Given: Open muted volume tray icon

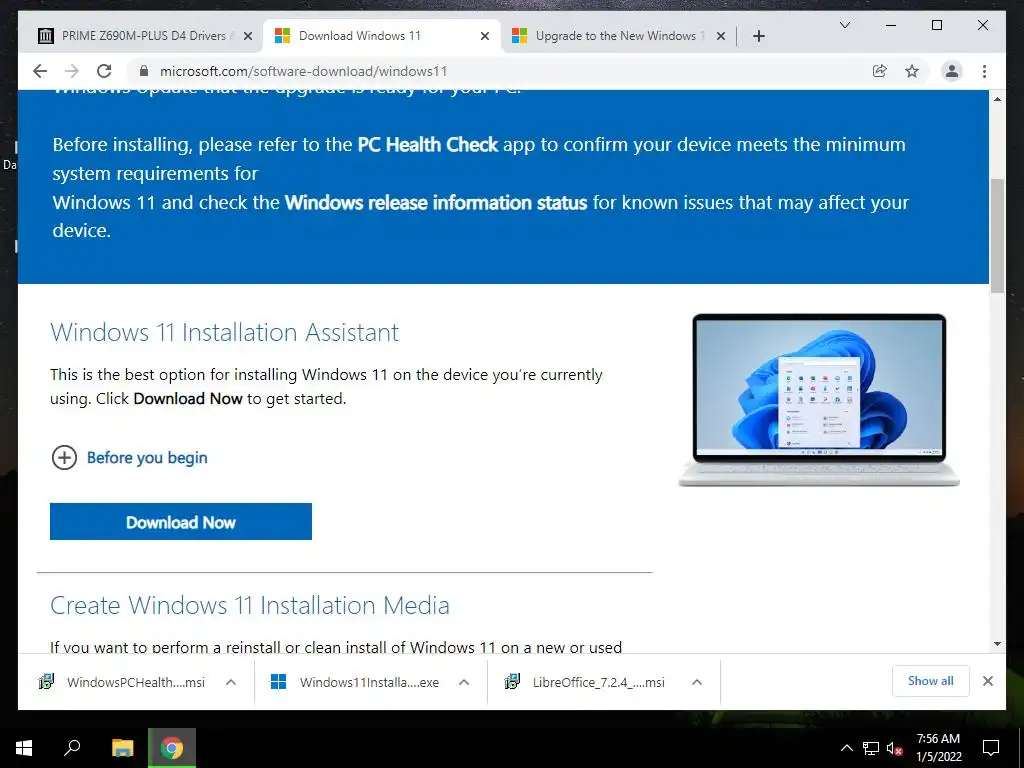Looking at the screenshot, I should 895,748.
